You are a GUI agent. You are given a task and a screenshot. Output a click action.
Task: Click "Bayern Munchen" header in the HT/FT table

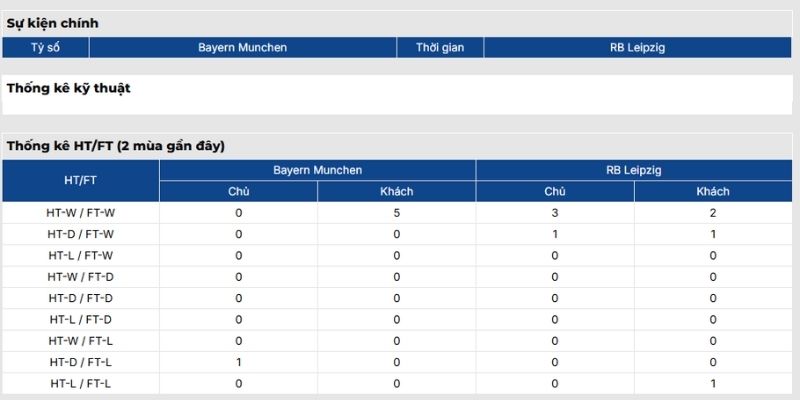click(317, 171)
